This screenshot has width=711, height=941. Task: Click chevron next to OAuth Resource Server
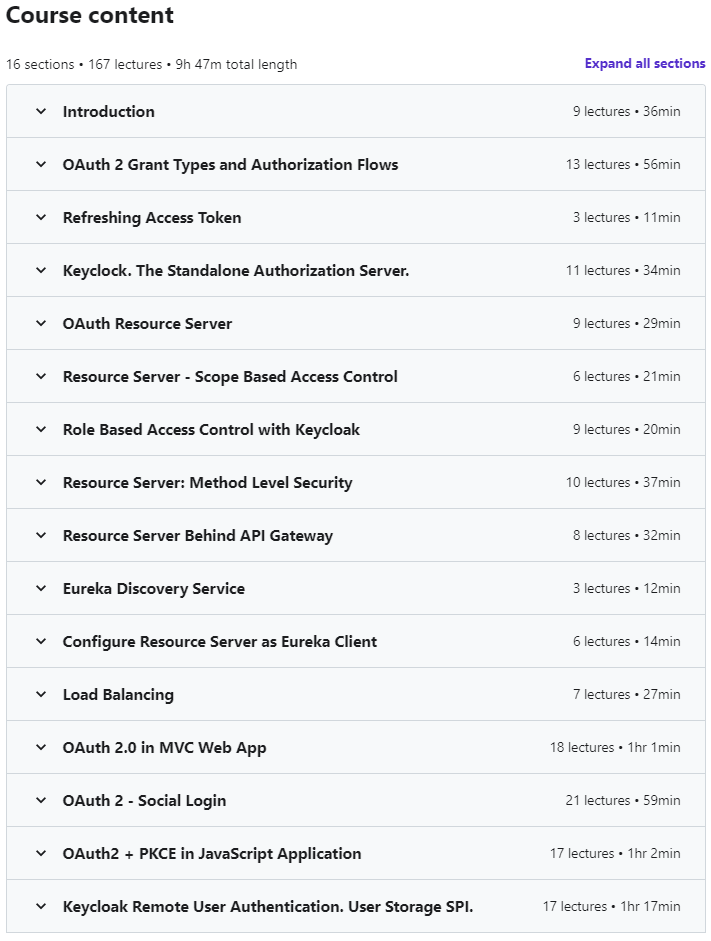coord(41,323)
